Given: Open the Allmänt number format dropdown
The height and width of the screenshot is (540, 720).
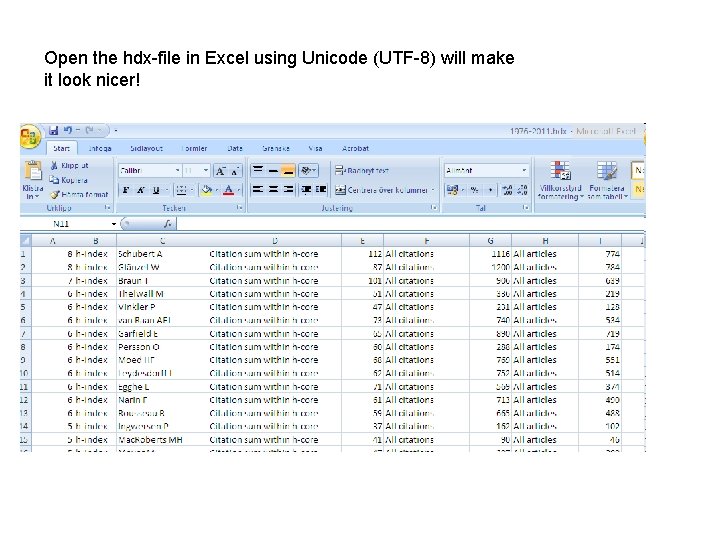Looking at the screenshot, I should (x=524, y=171).
